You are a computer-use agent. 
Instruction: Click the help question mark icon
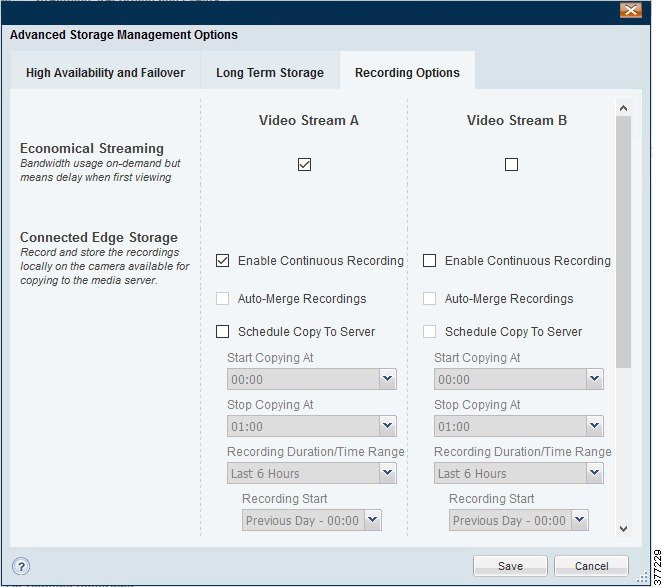point(22,566)
